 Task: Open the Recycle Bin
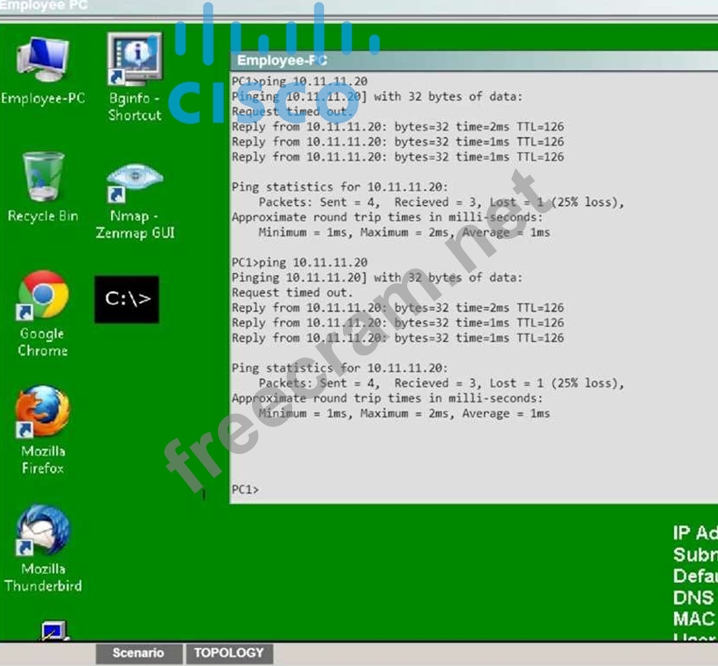[42, 180]
